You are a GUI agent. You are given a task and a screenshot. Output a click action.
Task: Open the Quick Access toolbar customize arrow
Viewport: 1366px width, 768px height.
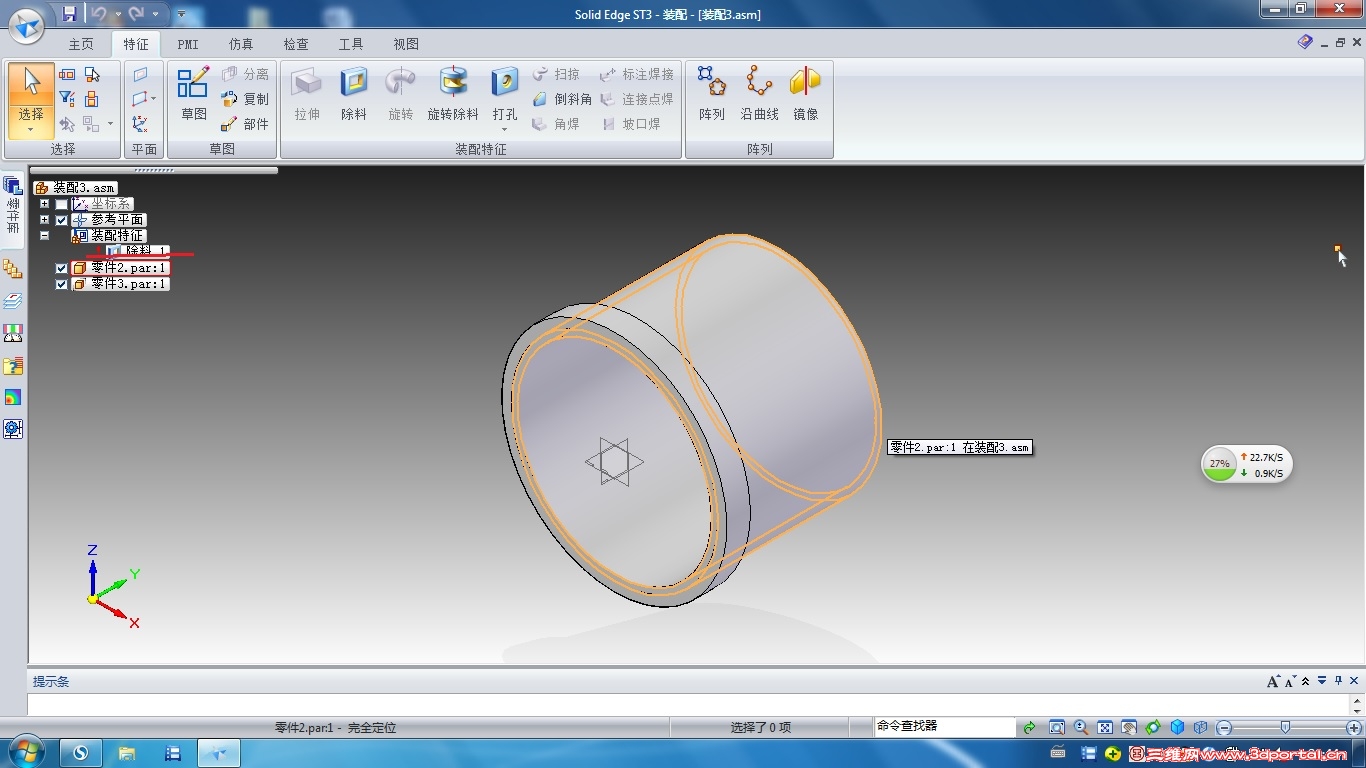(x=181, y=15)
